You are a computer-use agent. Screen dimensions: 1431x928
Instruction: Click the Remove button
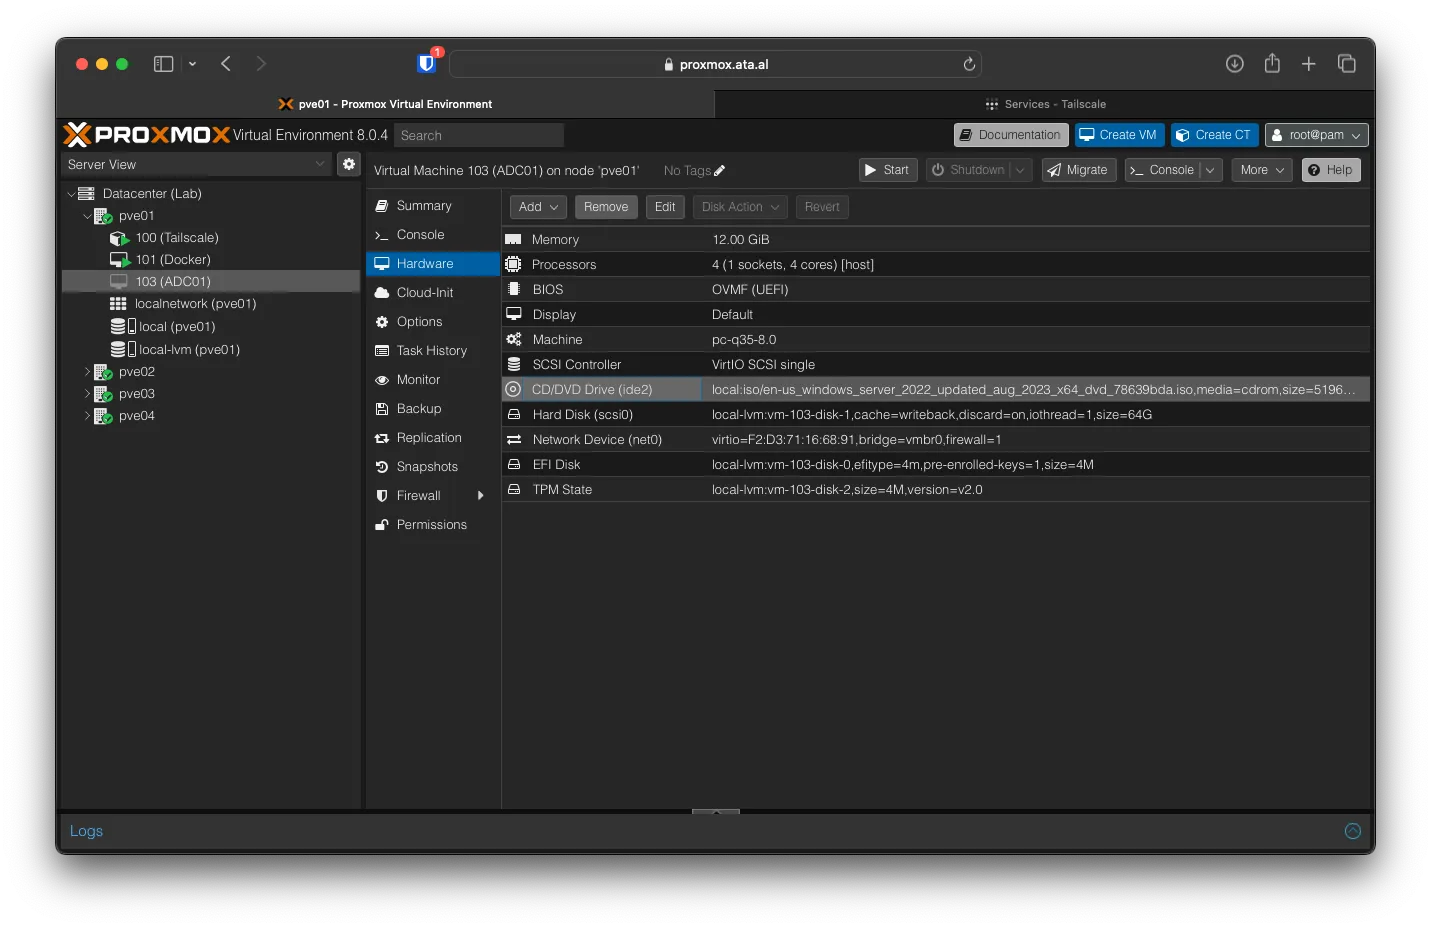coord(606,207)
